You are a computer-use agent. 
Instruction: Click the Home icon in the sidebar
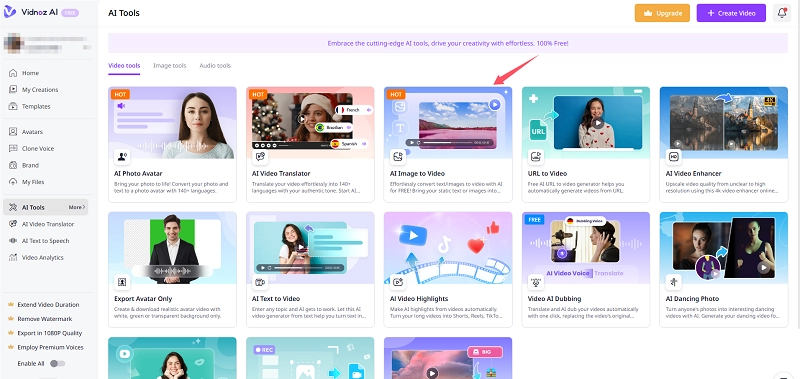click(13, 73)
